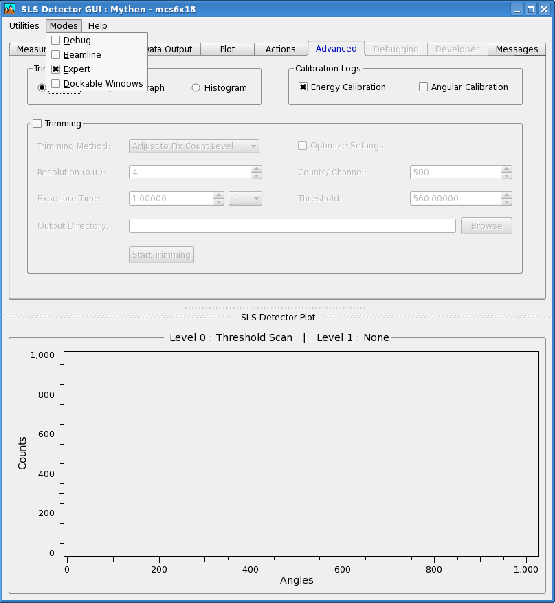Maximize the SLS Detector GUI window
Viewport: 555px width, 603px height.
[531, 9]
